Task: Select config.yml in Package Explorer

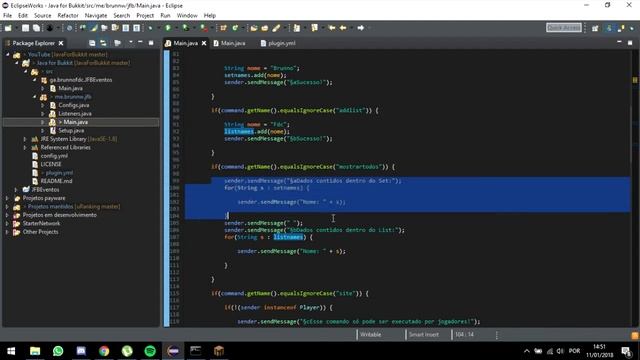Action: coord(54,156)
